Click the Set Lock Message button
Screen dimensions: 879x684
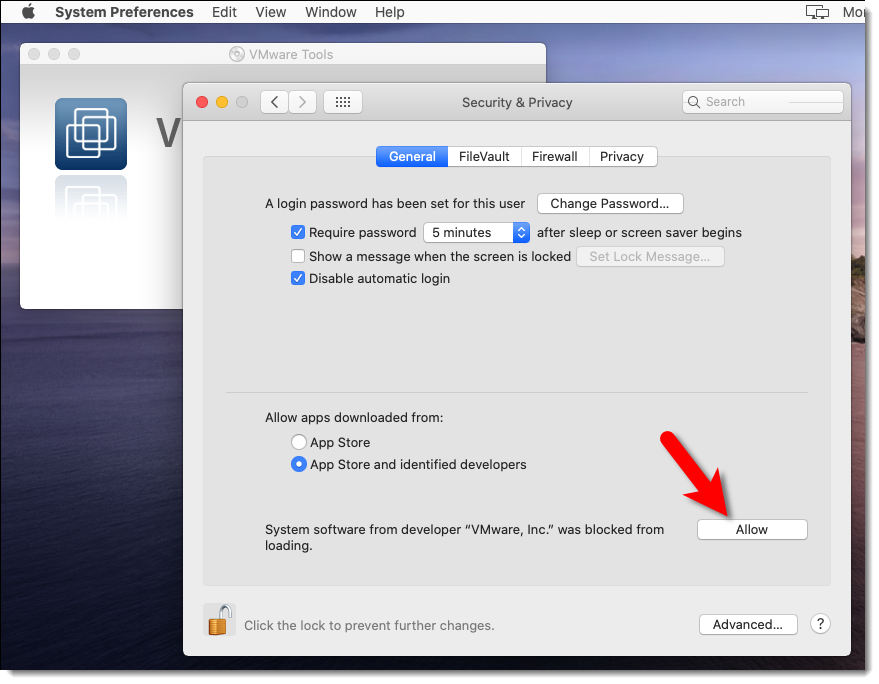(x=650, y=257)
